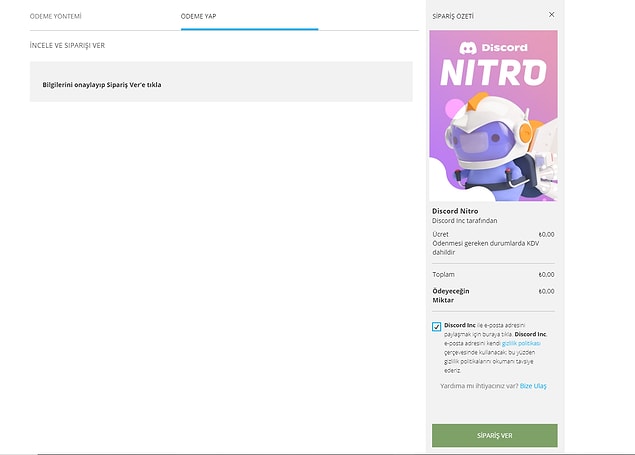Close the Sipariş Özeti panel
Image resolution: width=635 pixels, height=455 pixels.
click(551, 15)
